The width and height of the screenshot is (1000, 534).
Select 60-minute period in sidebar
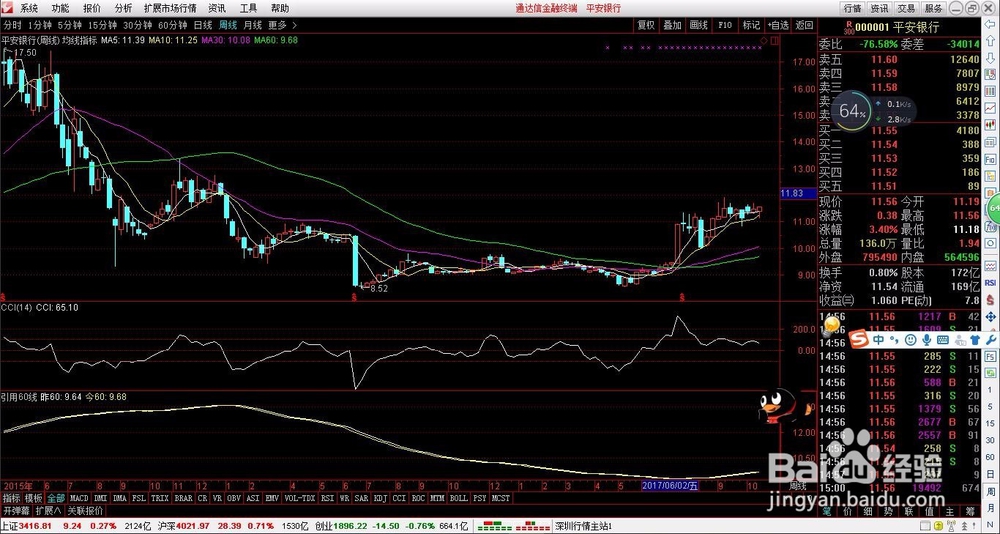tap(990, 457)
